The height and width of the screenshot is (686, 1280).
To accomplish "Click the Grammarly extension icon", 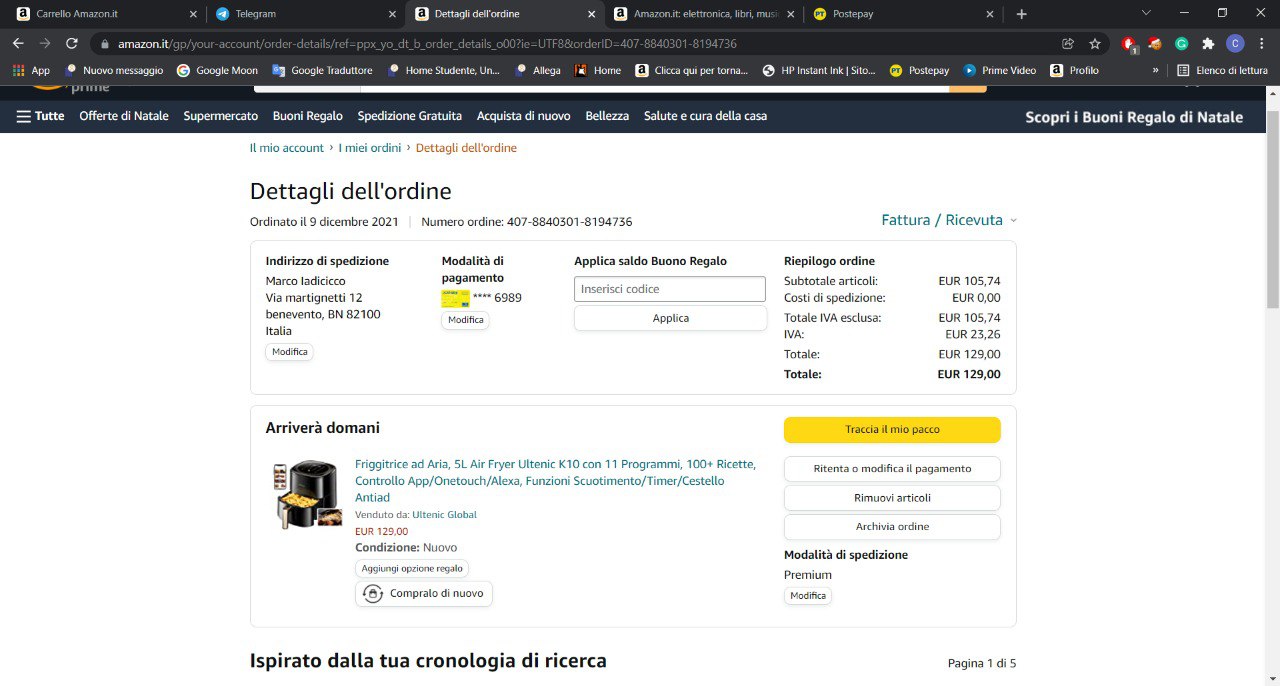I will coord(1181,44).
